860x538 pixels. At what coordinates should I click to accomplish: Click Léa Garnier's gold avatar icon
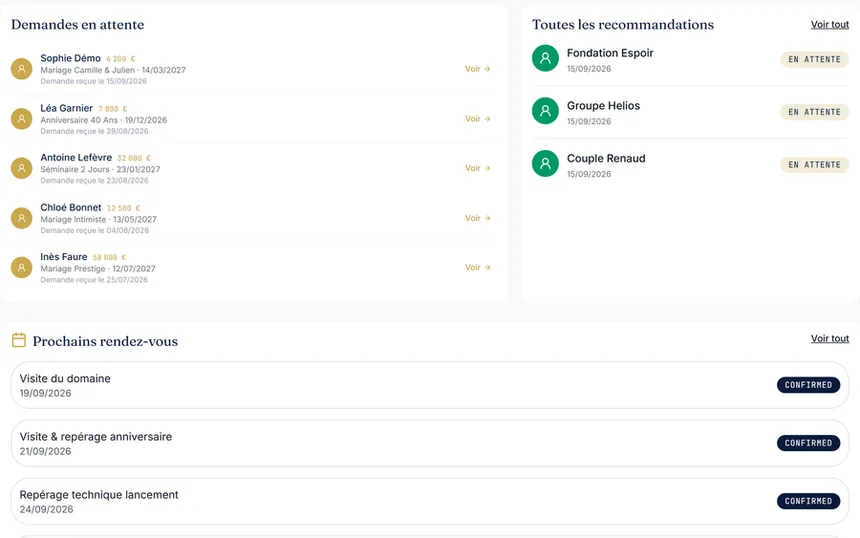tap(21, 118)
